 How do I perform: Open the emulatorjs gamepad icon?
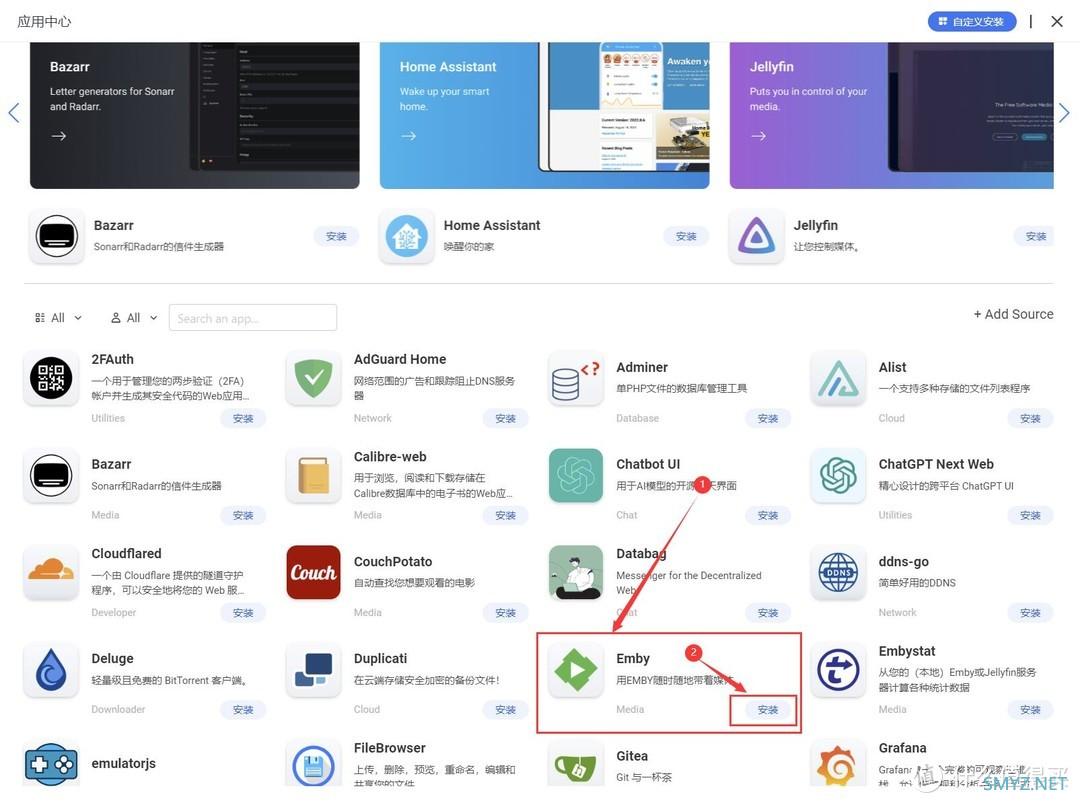click(51, 764)
